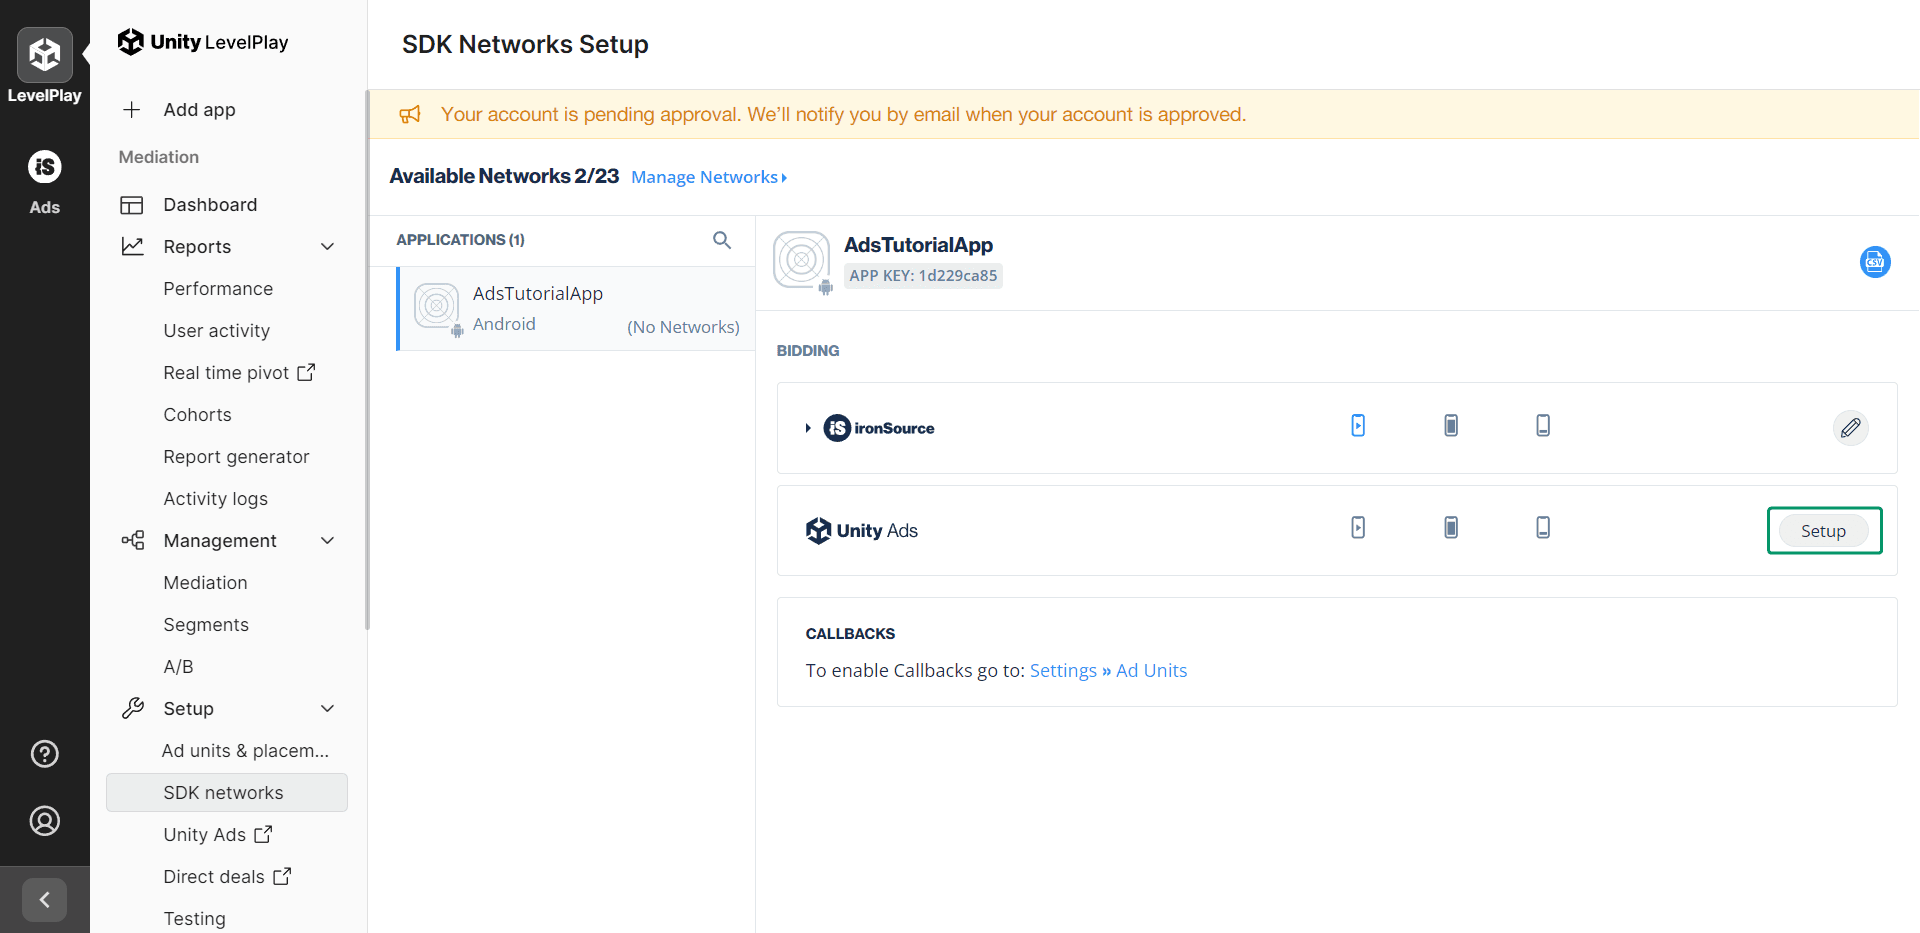Open the LevelPlay product icon
This screenshot has height=933, width=1920.
tap(45, 55)
